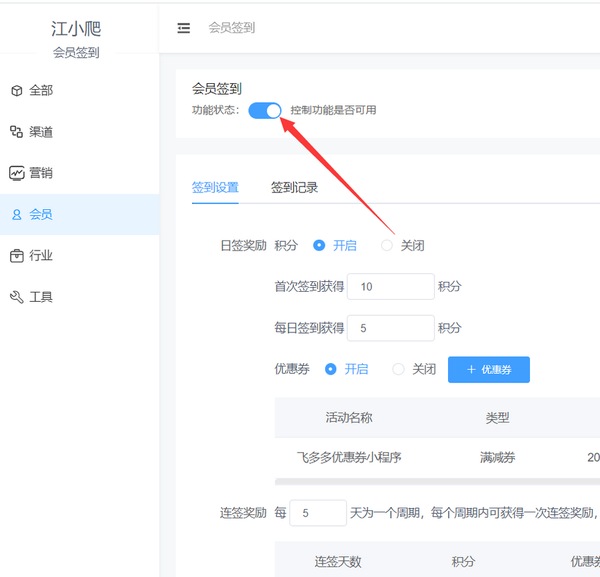The image size is (600, 577).
Task: Select 开启 for 日签奖励 积分
Action: point(319,245)
